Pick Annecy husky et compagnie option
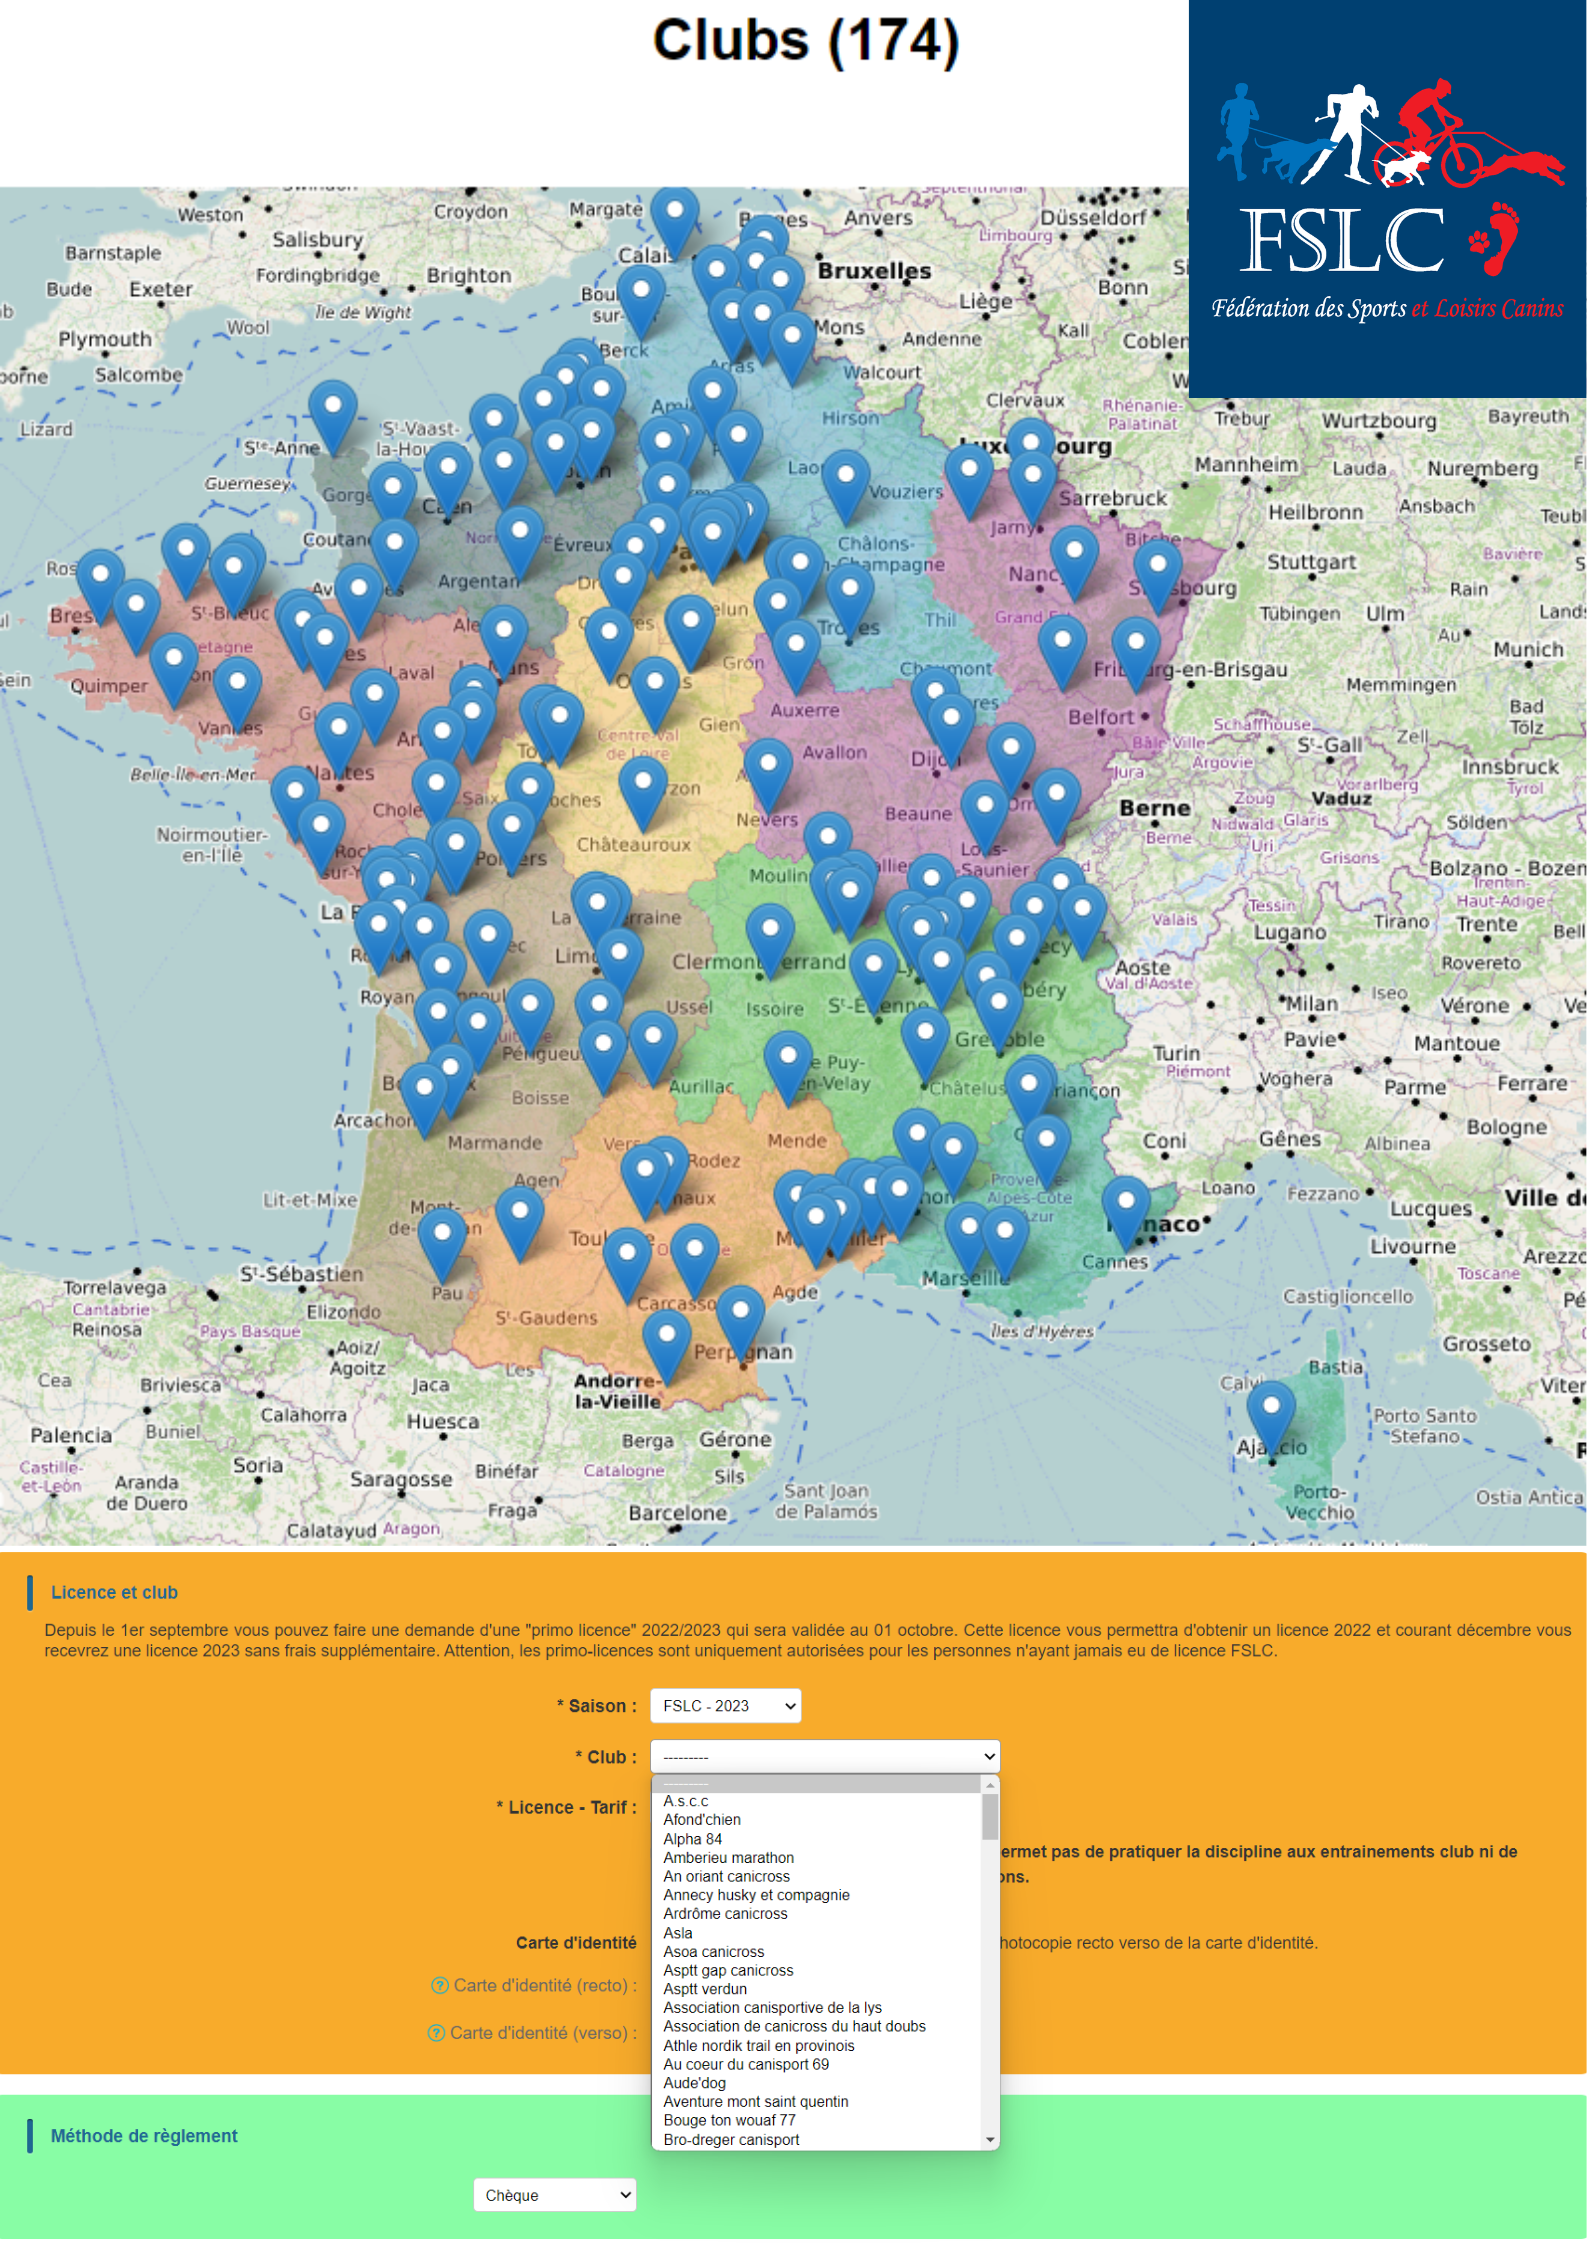1587x2245 pixels. (x=817, y=1895)
